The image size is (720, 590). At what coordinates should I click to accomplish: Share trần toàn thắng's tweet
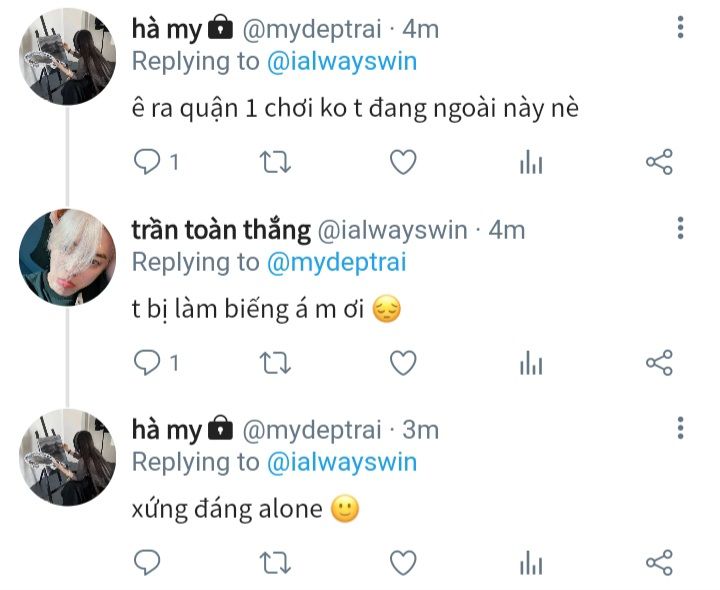pos(659,363)
